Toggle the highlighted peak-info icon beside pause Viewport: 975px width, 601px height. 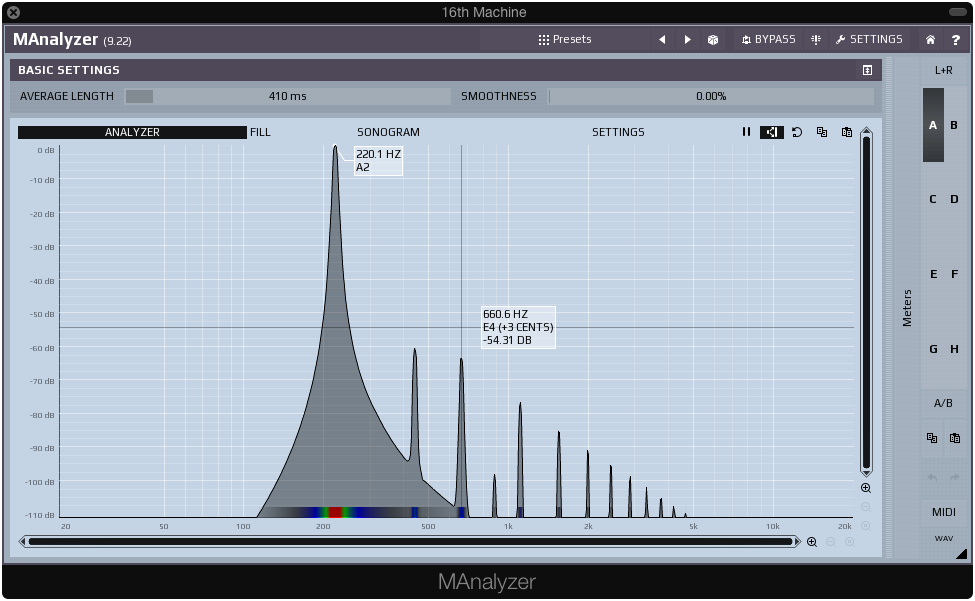pyautogui.click(x=772, y=132)
